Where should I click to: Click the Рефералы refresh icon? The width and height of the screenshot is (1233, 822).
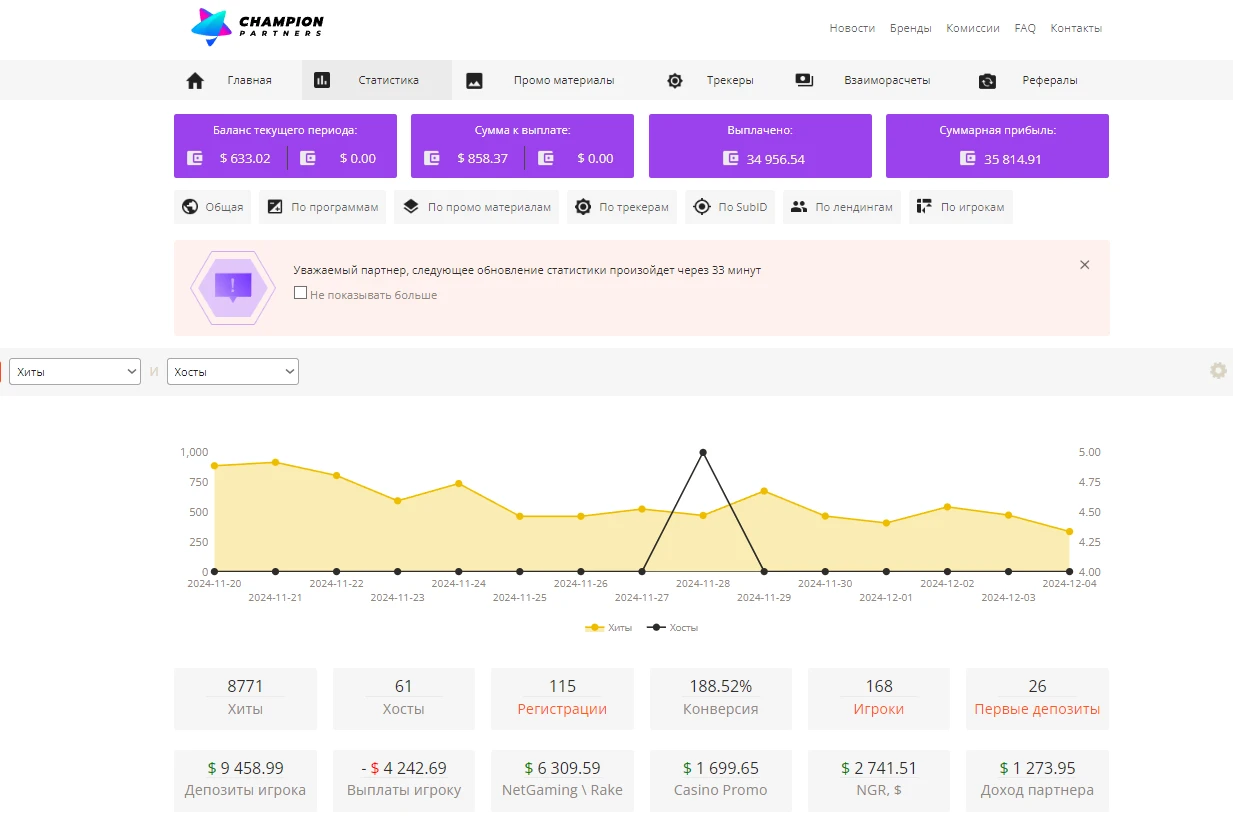[x=987, y=81]
